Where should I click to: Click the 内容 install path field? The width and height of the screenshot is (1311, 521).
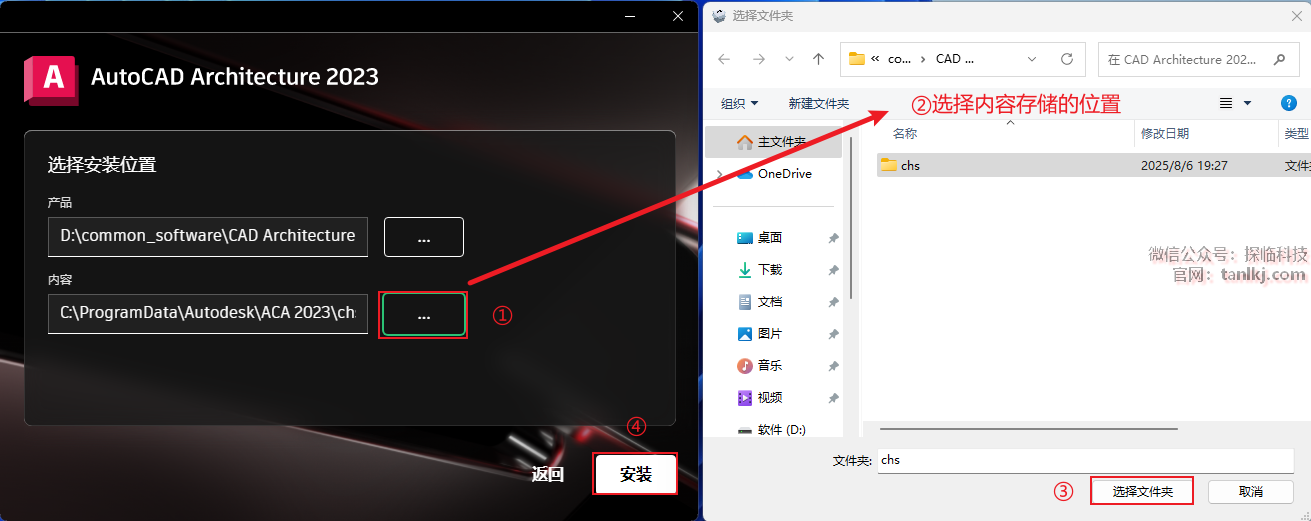[208, 313]
